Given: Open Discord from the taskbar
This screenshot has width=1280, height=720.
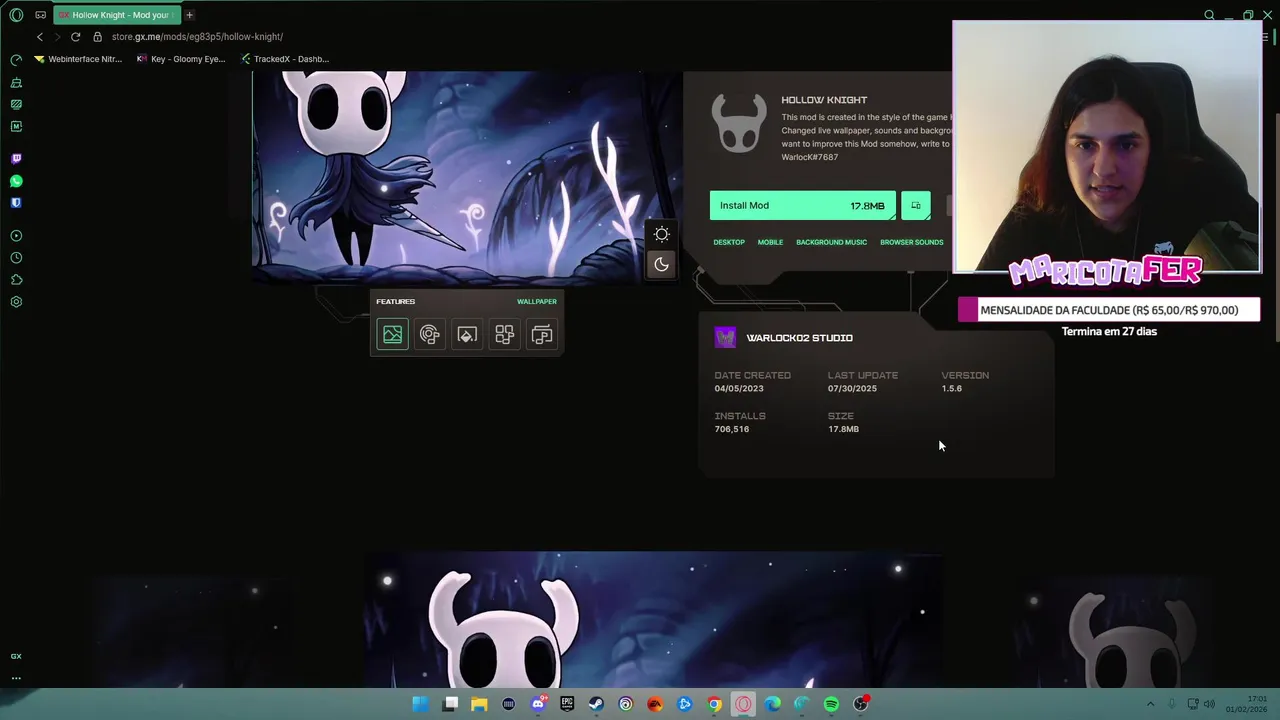Looking at the screenshot, I should click(x=538, y=704).
